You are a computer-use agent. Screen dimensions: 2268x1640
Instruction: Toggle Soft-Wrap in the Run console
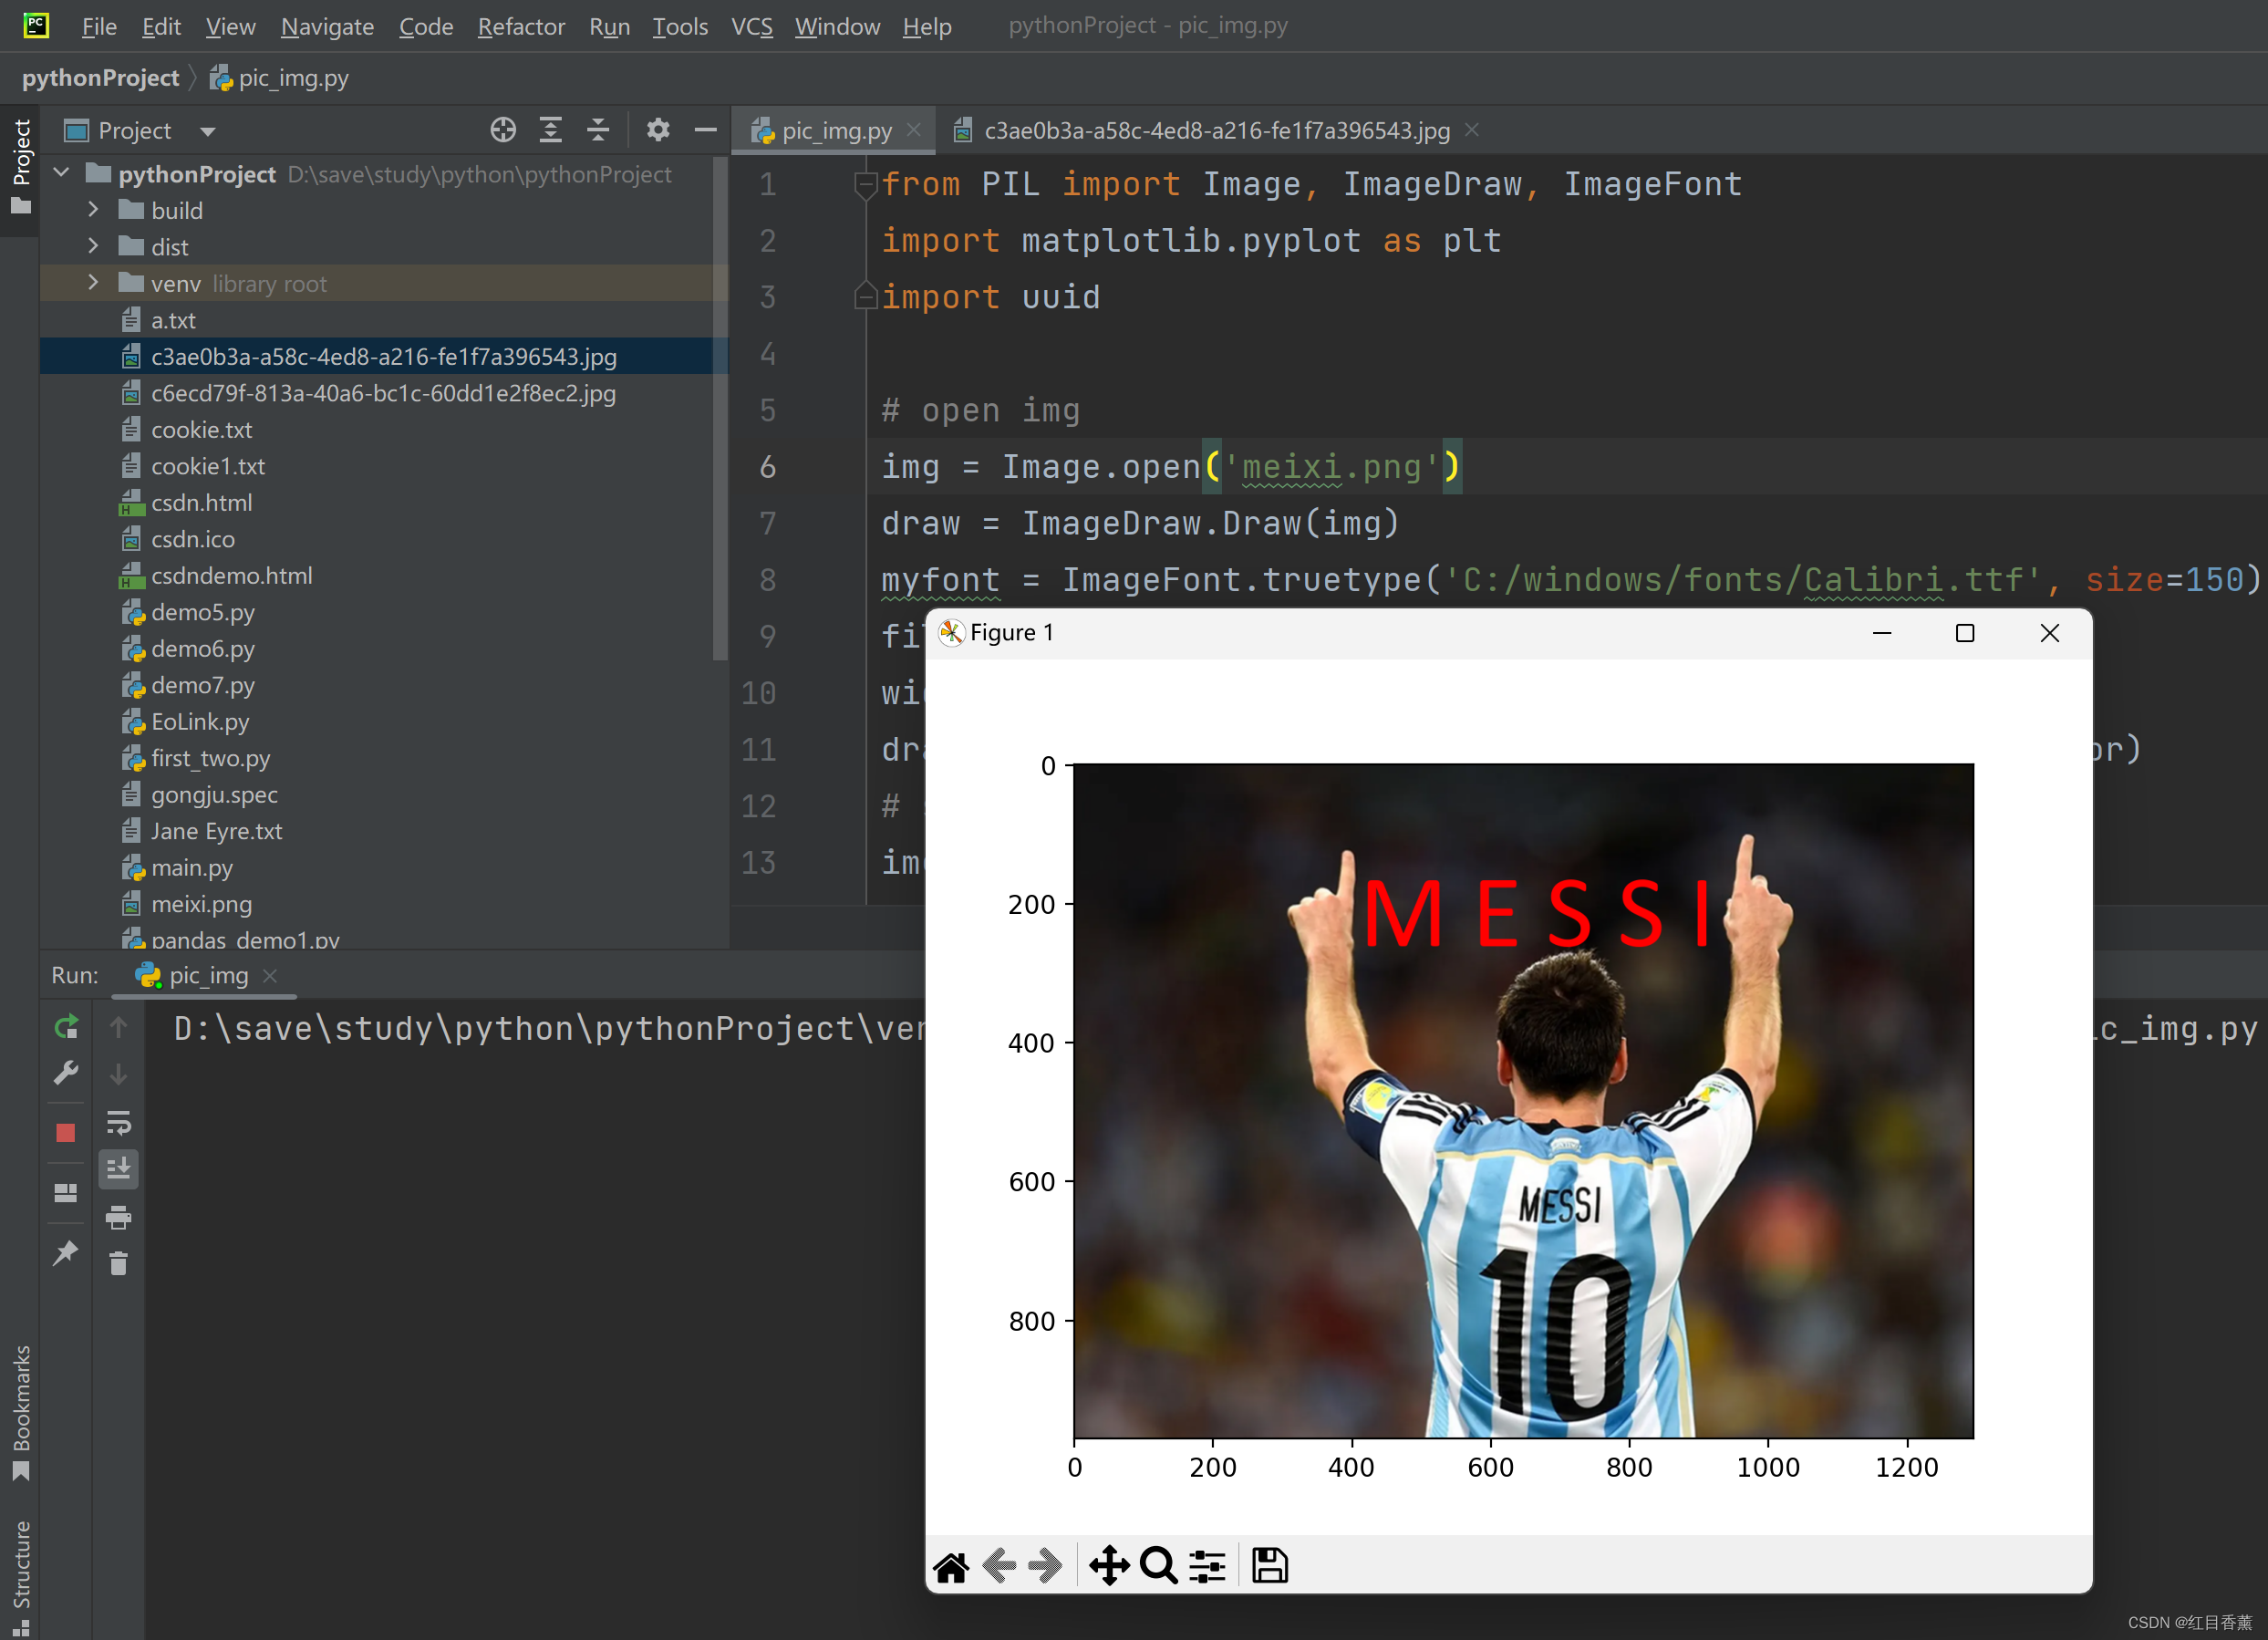(x=119, y=1123)
